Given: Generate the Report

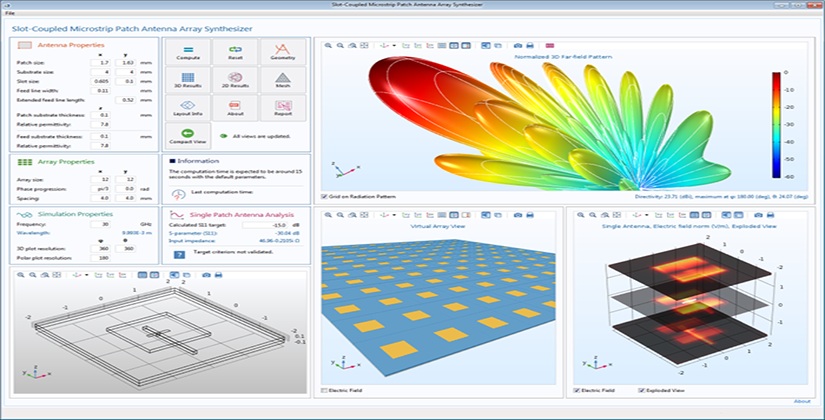Looking at the screenshot, I should tap(282, 109).
